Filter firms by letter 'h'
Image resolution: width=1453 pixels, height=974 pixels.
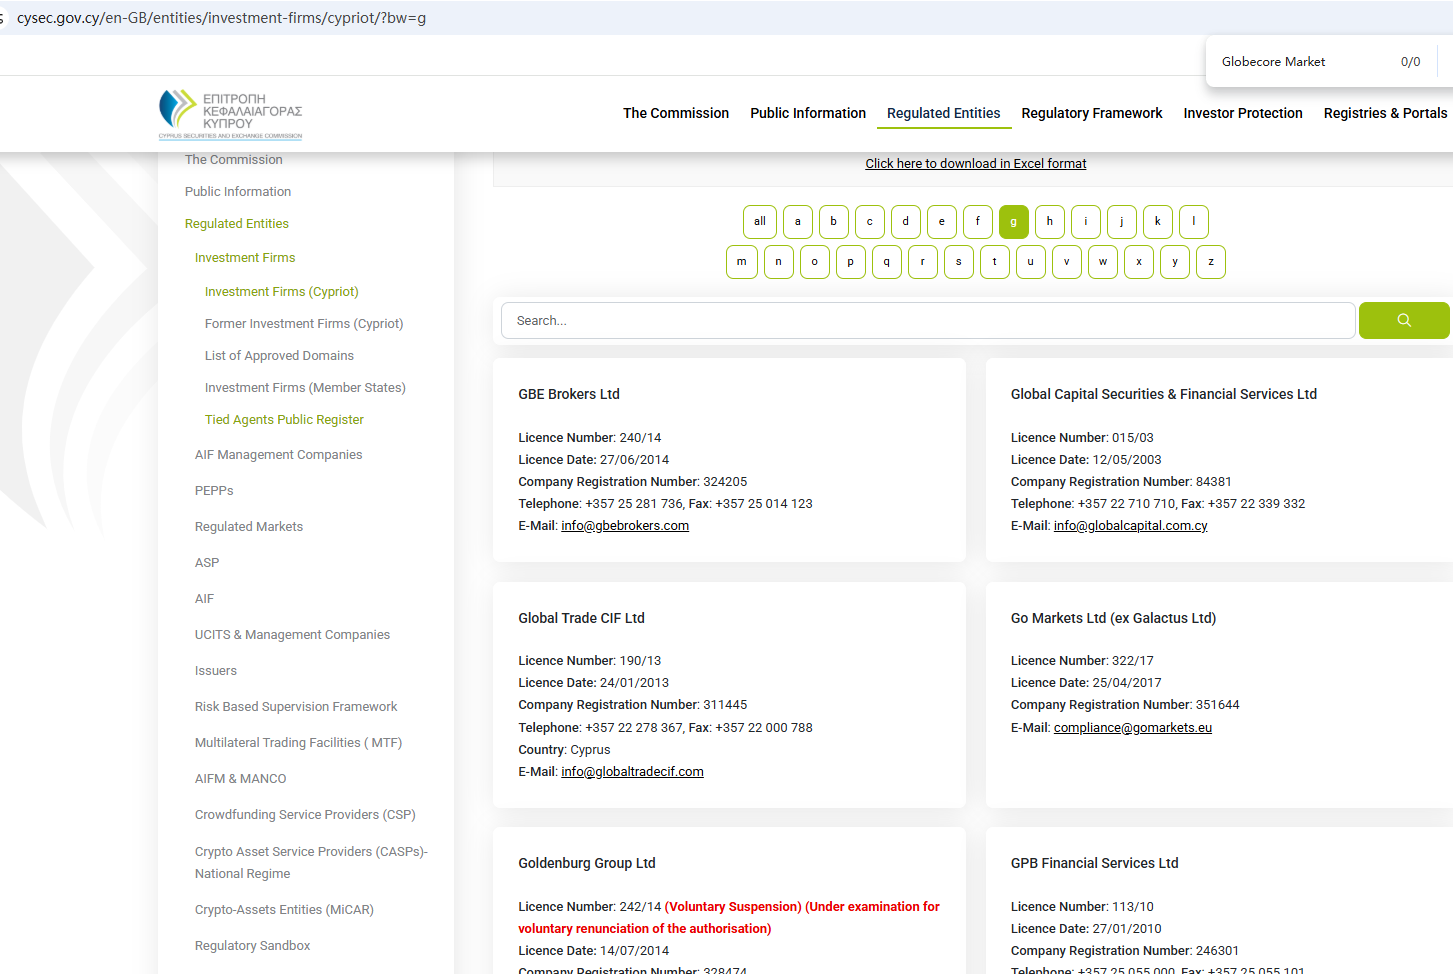(1049, 222)
